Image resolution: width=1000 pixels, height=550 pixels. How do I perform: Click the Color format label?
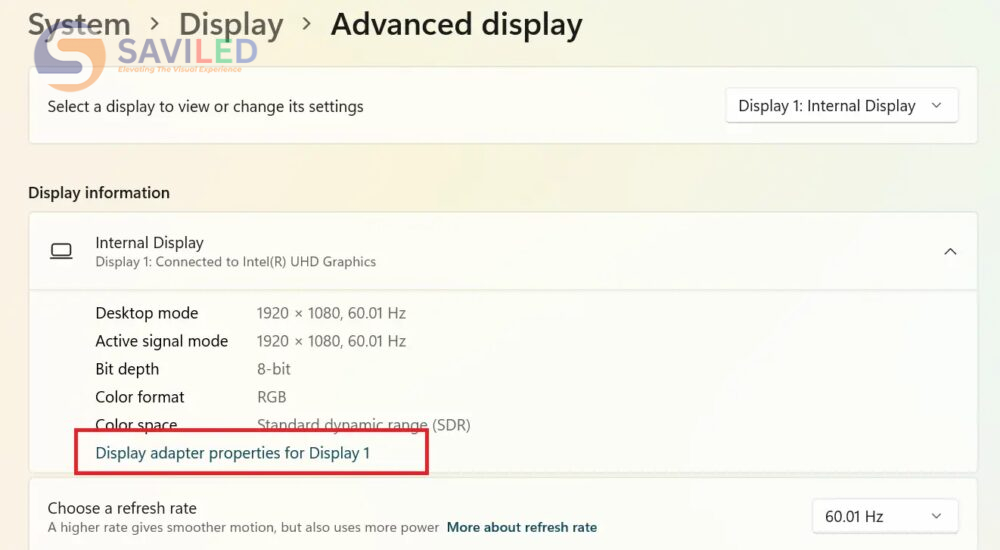pyautogui.click(x=140, y=397)
